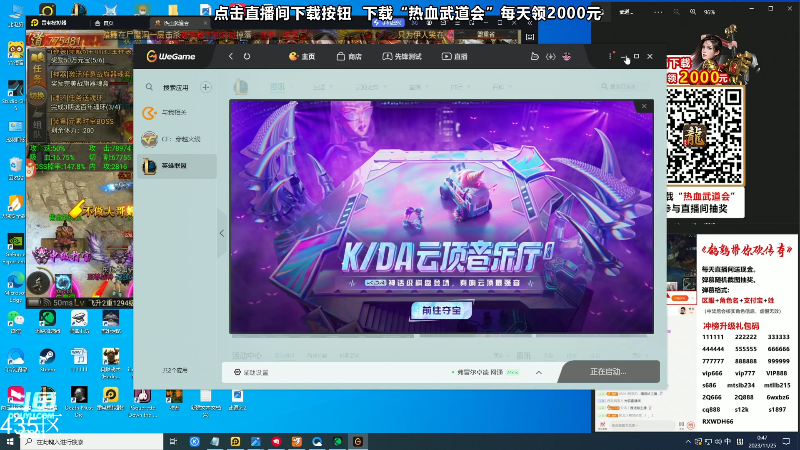Image resolution: width=800 pixels, height=450 pixels.
Task: Click the 活动中心 heading
Action: tap(247, 355)
